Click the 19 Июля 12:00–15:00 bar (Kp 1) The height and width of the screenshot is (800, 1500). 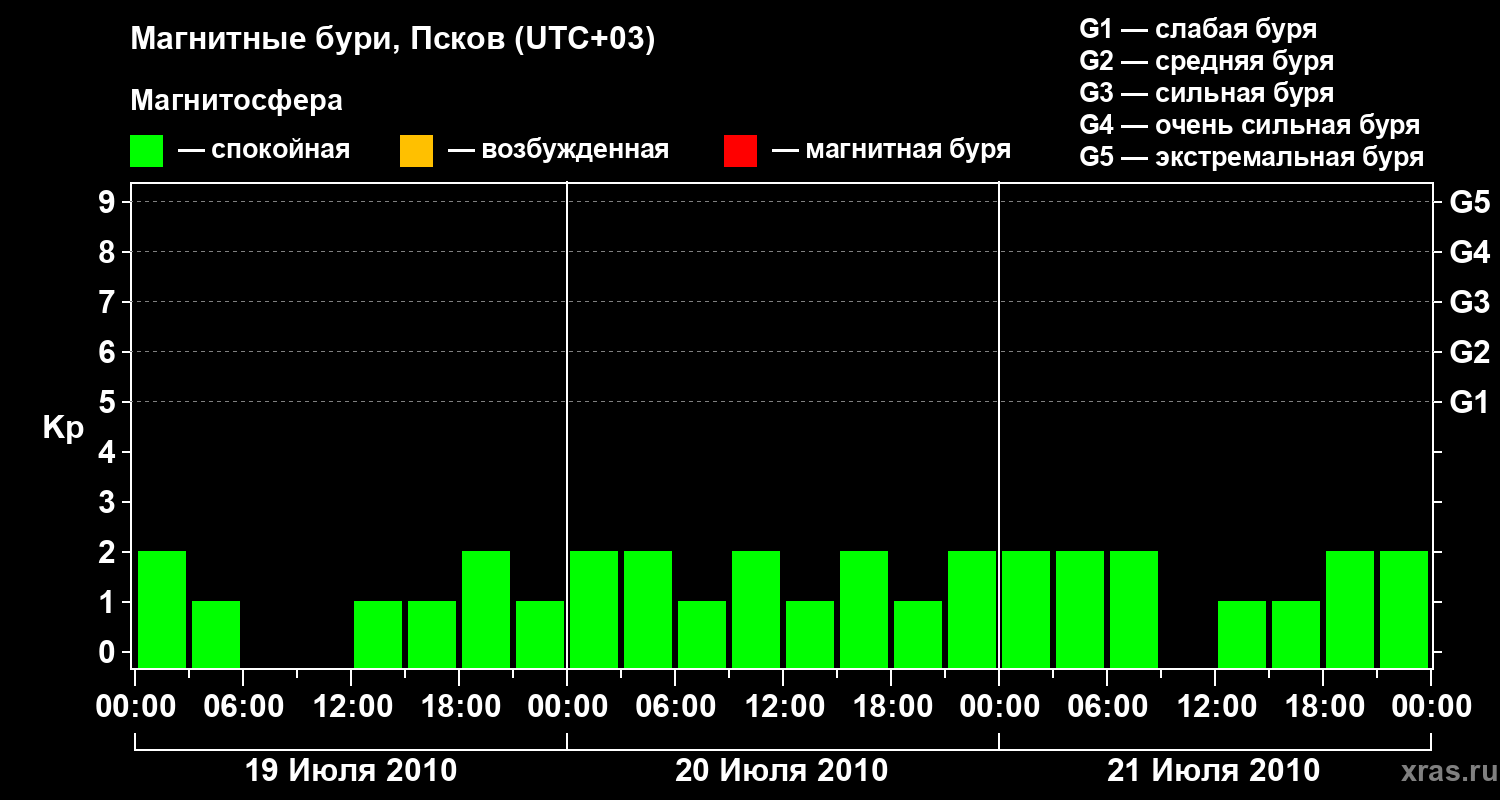pos(378,634)
